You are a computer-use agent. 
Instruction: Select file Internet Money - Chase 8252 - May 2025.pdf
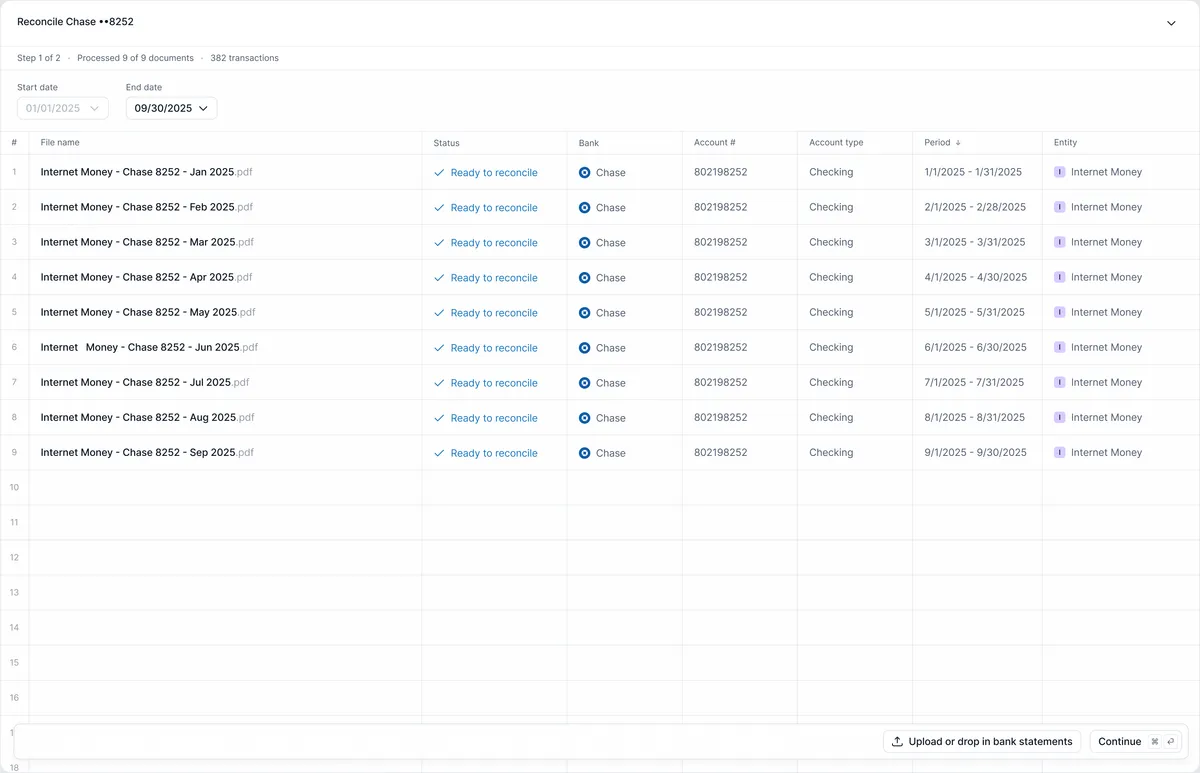coord(148,312)
